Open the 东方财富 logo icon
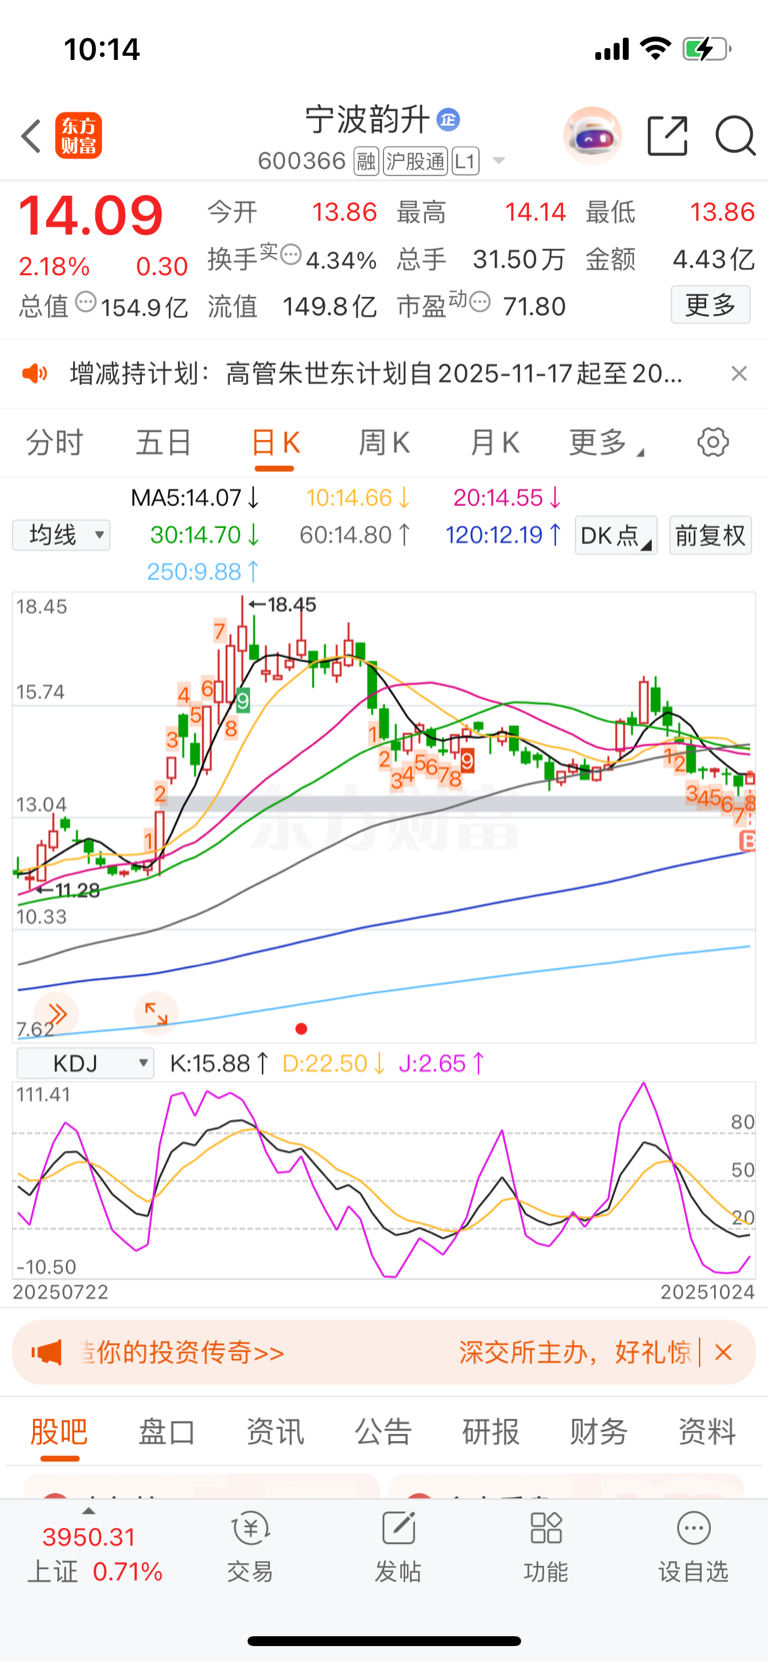Viewport: 768px width, 1663px height. (x=79, y=136)
